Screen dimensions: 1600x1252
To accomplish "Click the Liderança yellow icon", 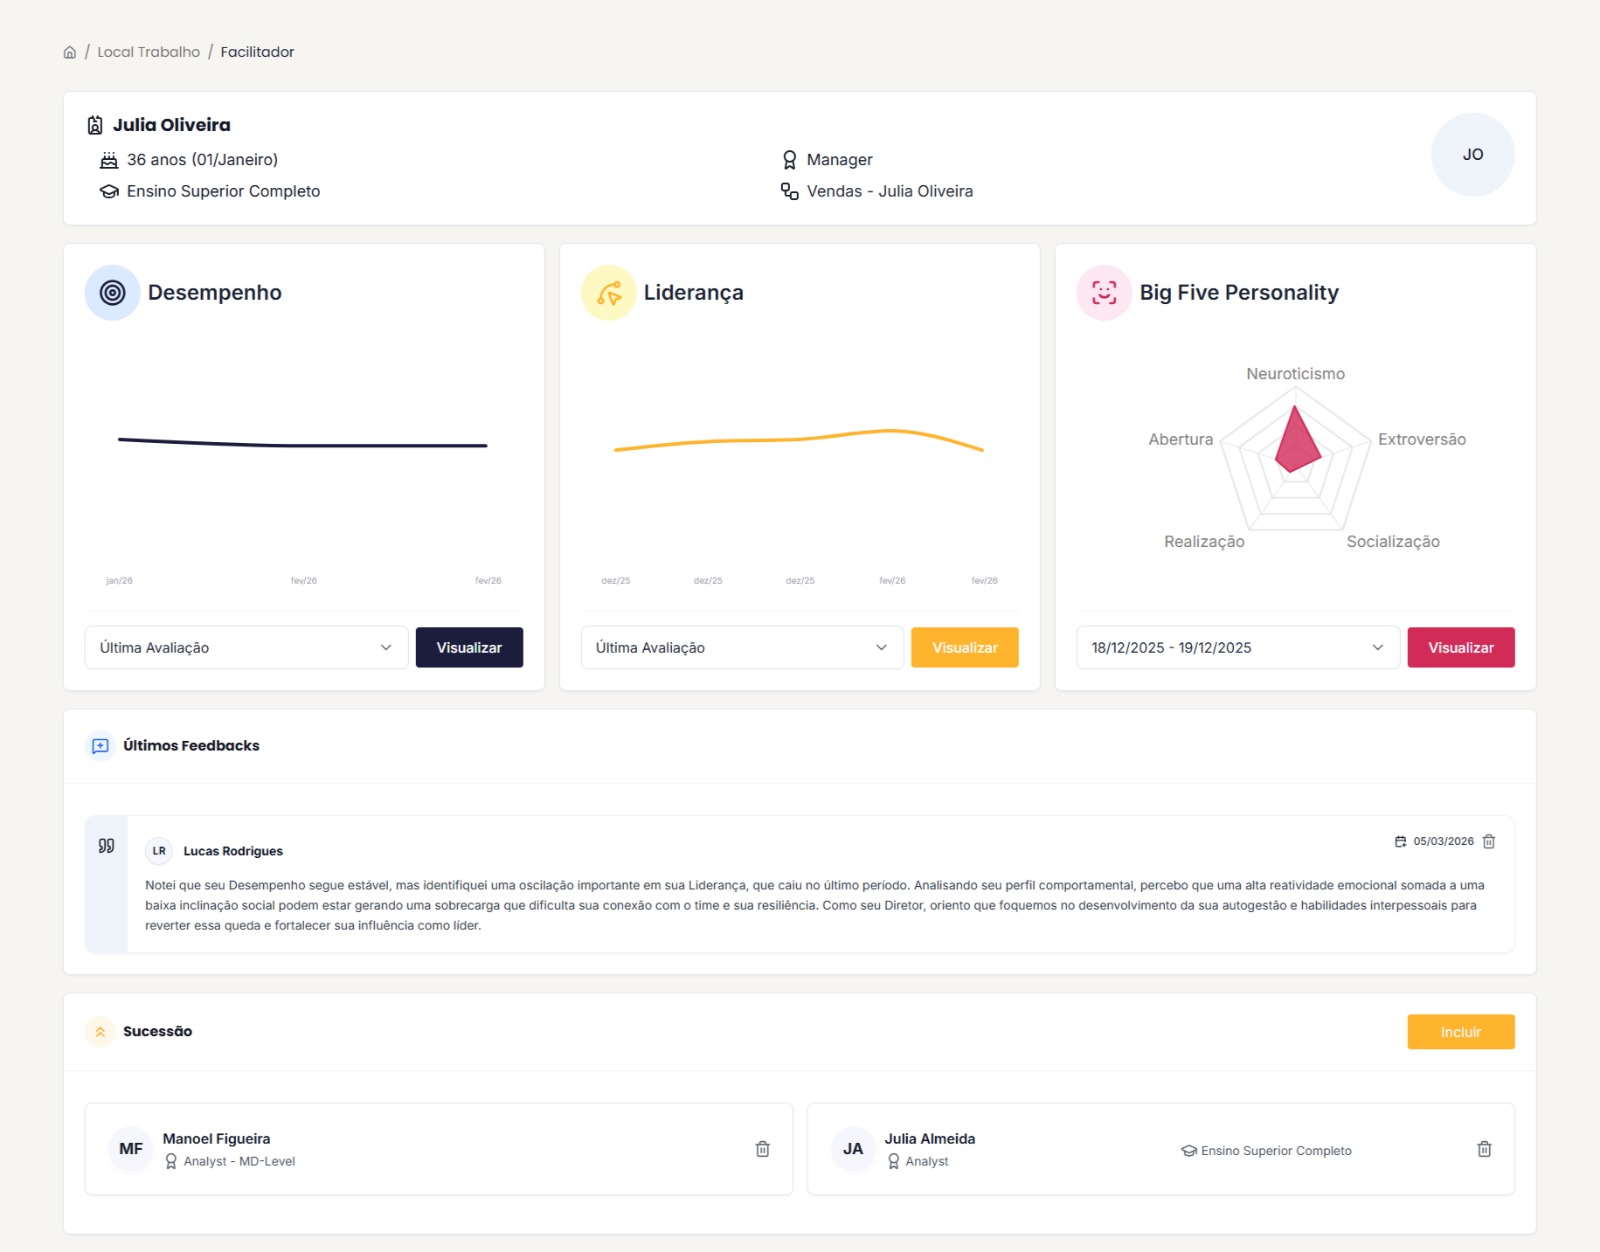I will click(x=608, y=293).
